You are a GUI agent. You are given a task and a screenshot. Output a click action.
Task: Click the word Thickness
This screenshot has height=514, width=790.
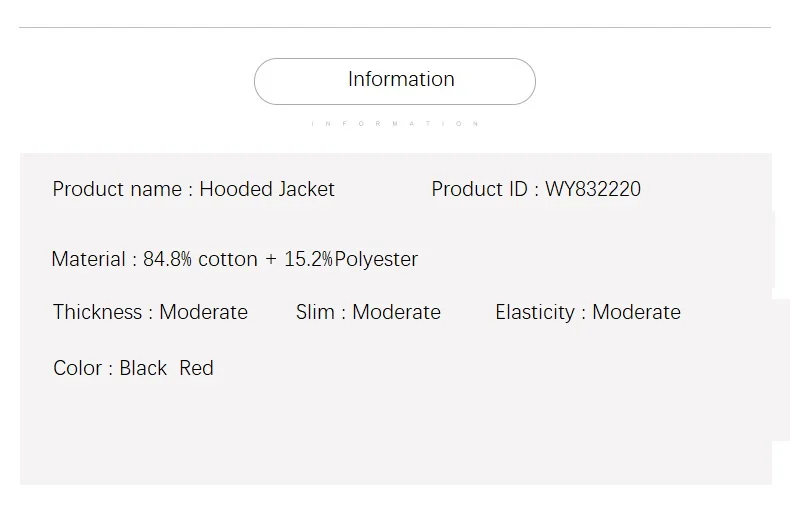[x=97, y=312]
